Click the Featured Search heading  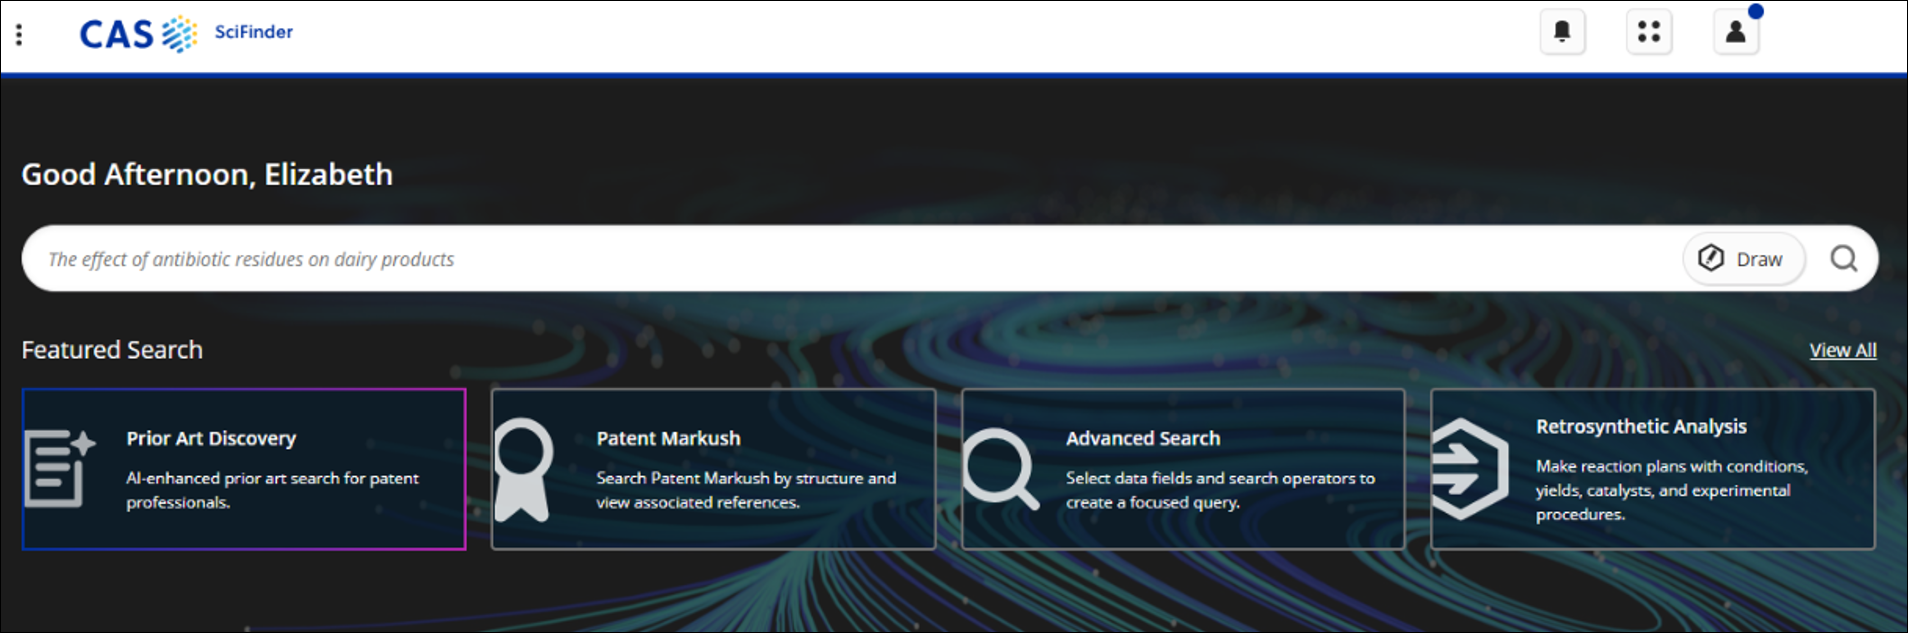point(112,350)
